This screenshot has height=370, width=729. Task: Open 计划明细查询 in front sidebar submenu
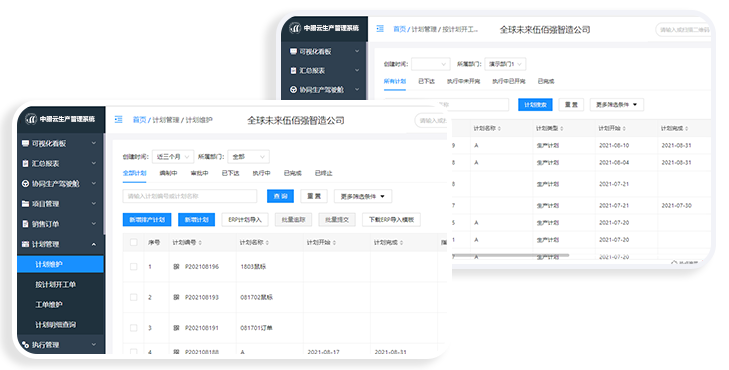[x=56, y=324]
